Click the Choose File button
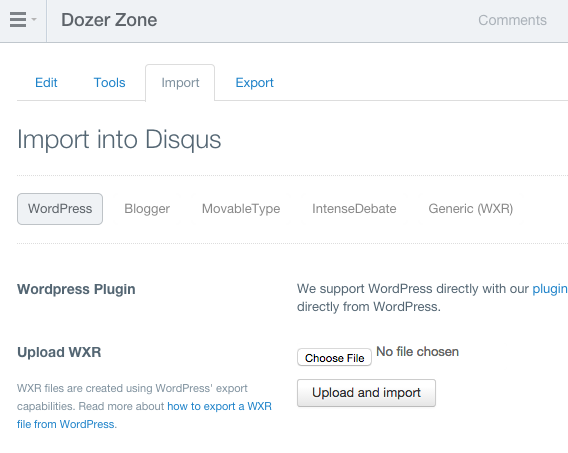This screenshot has width=568, height=453. pyautogui.click(x=334, y=358)
